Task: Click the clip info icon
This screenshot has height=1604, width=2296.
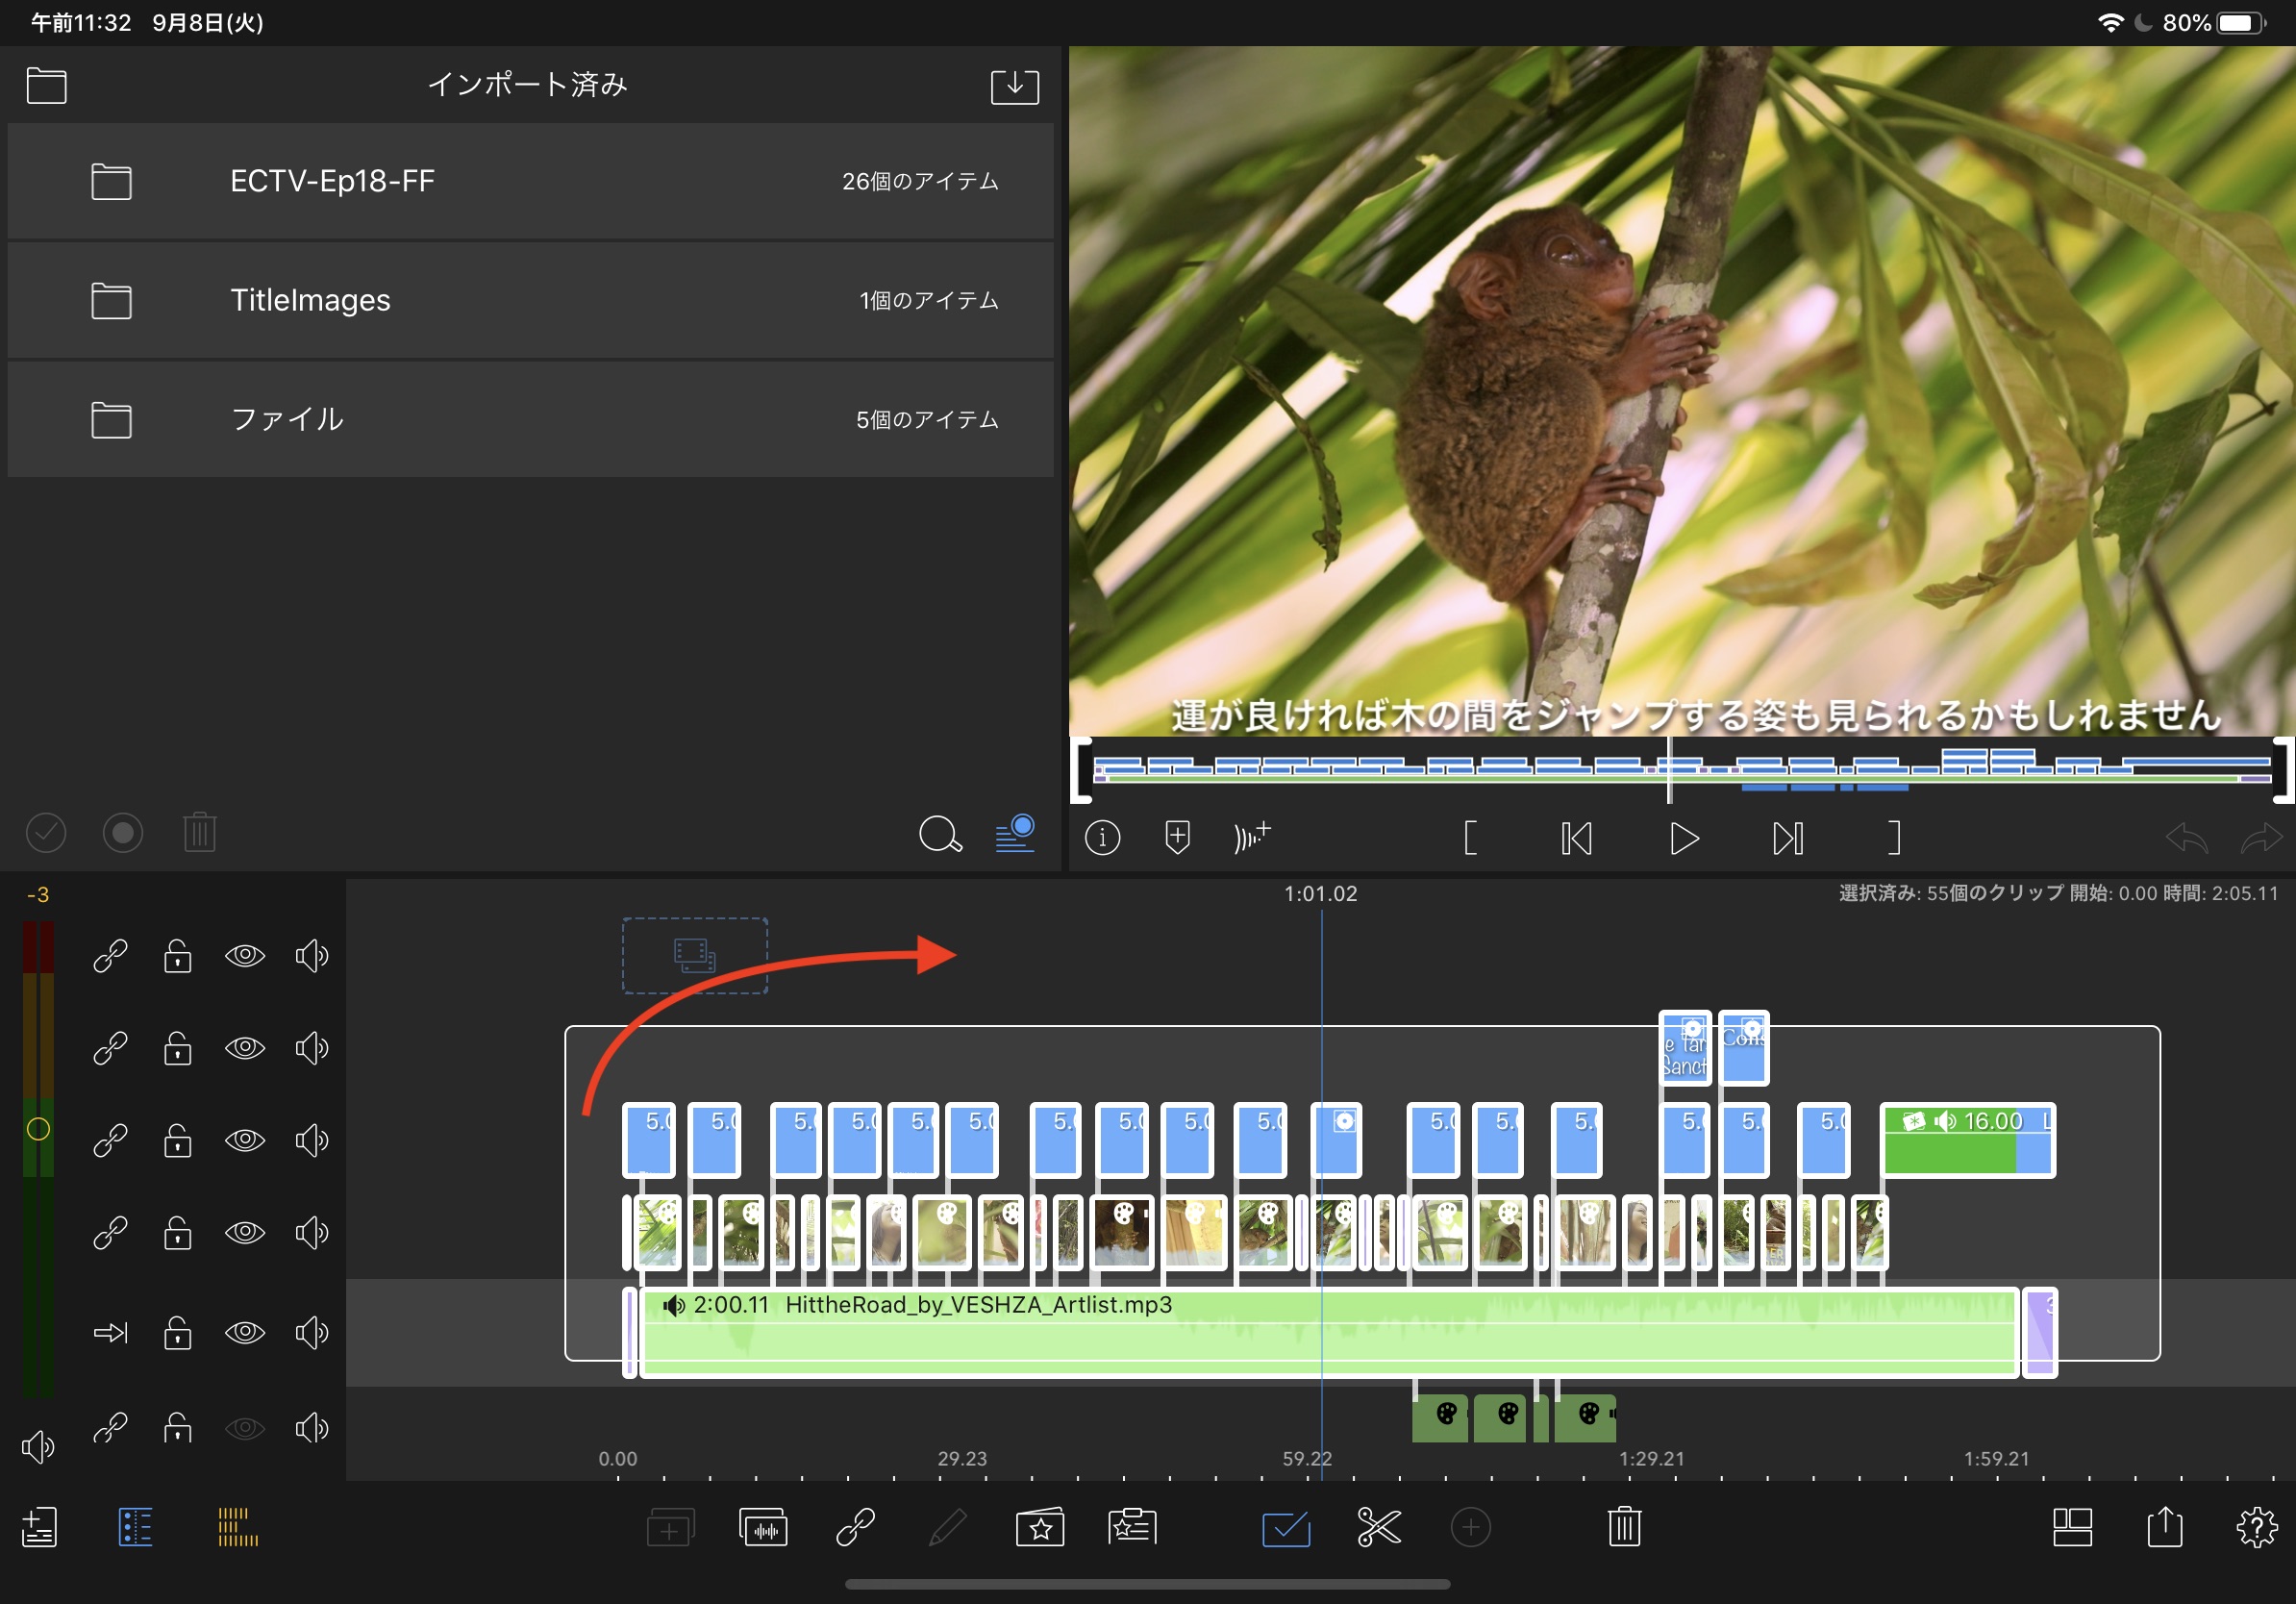Action: point(1102,837)
